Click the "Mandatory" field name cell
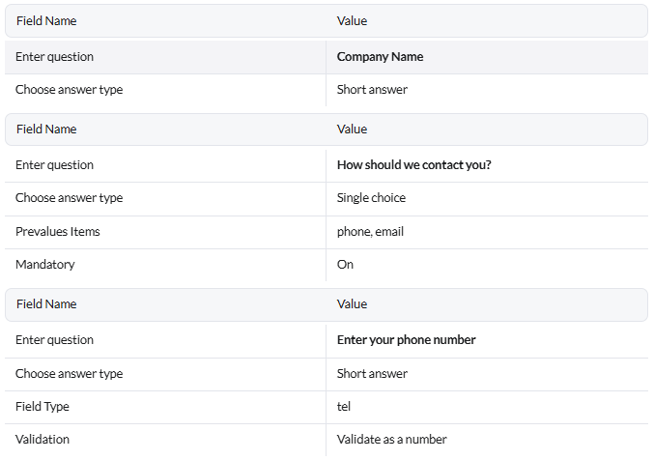 45,265
